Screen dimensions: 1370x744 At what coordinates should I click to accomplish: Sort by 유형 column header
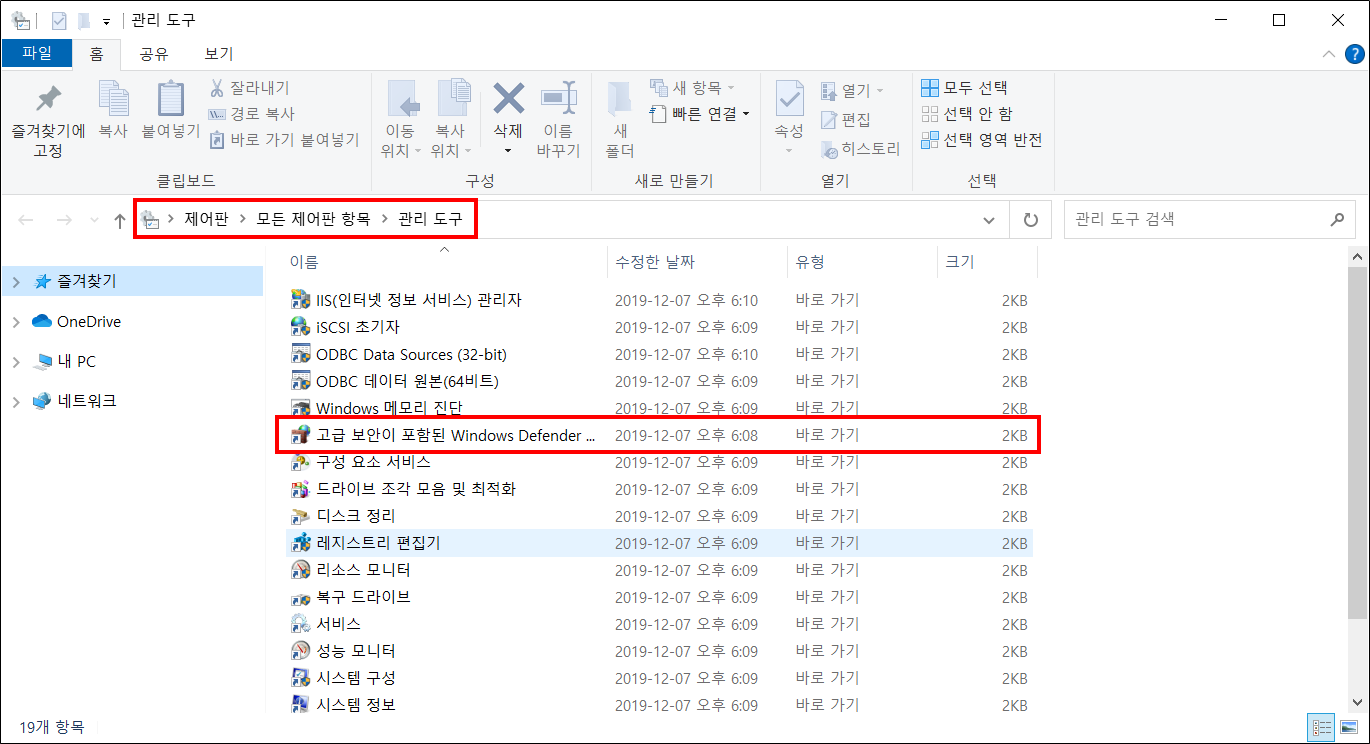click(862, 262)
